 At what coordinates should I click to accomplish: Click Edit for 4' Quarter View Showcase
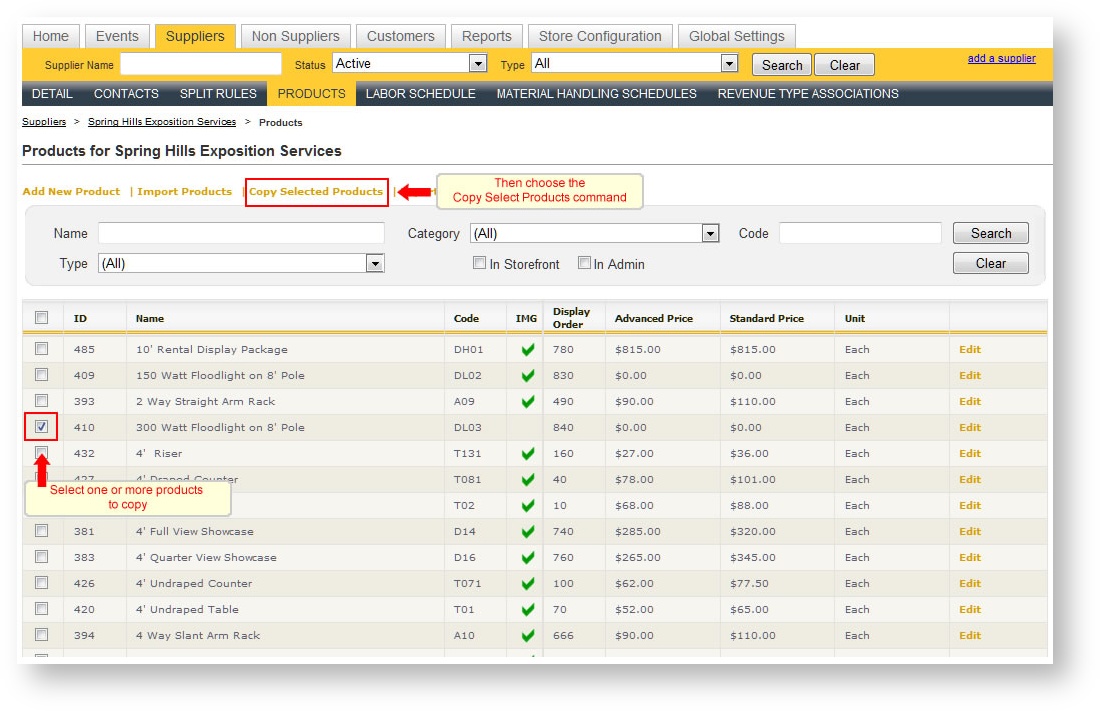click(970, 558)
